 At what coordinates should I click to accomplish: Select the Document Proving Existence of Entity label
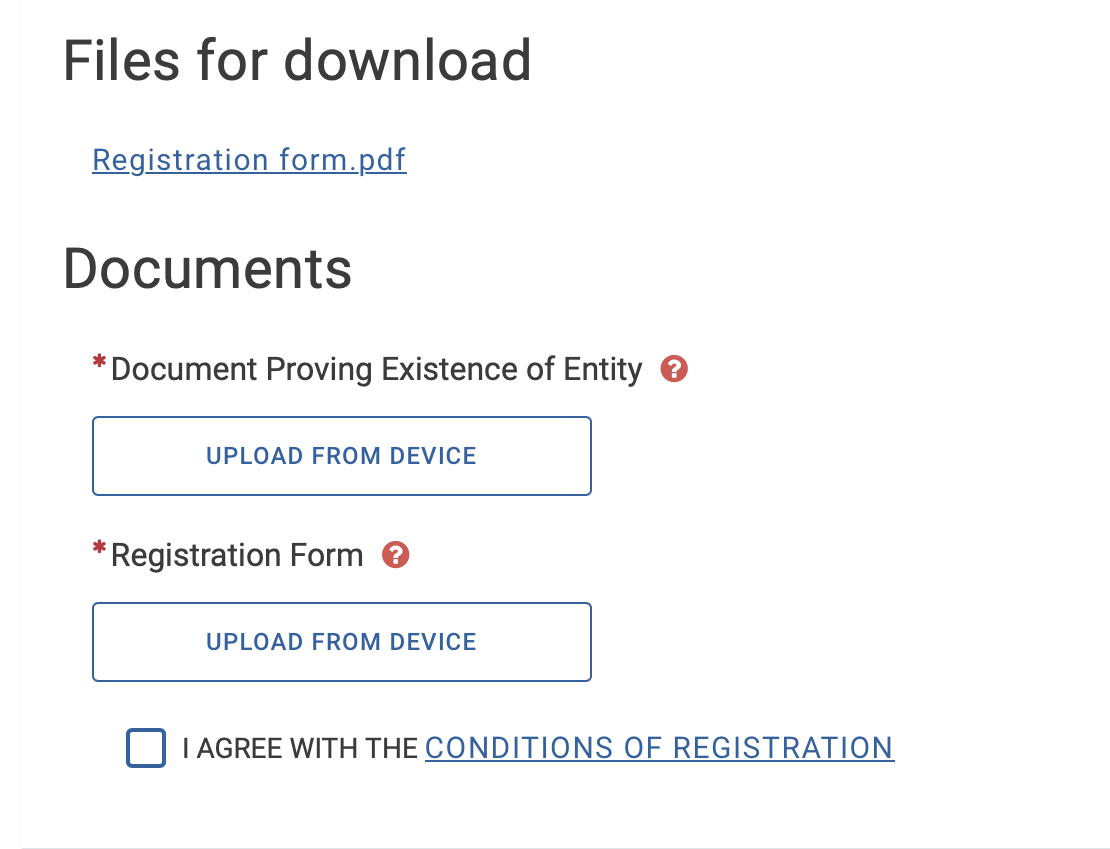(x=376, y=370)
